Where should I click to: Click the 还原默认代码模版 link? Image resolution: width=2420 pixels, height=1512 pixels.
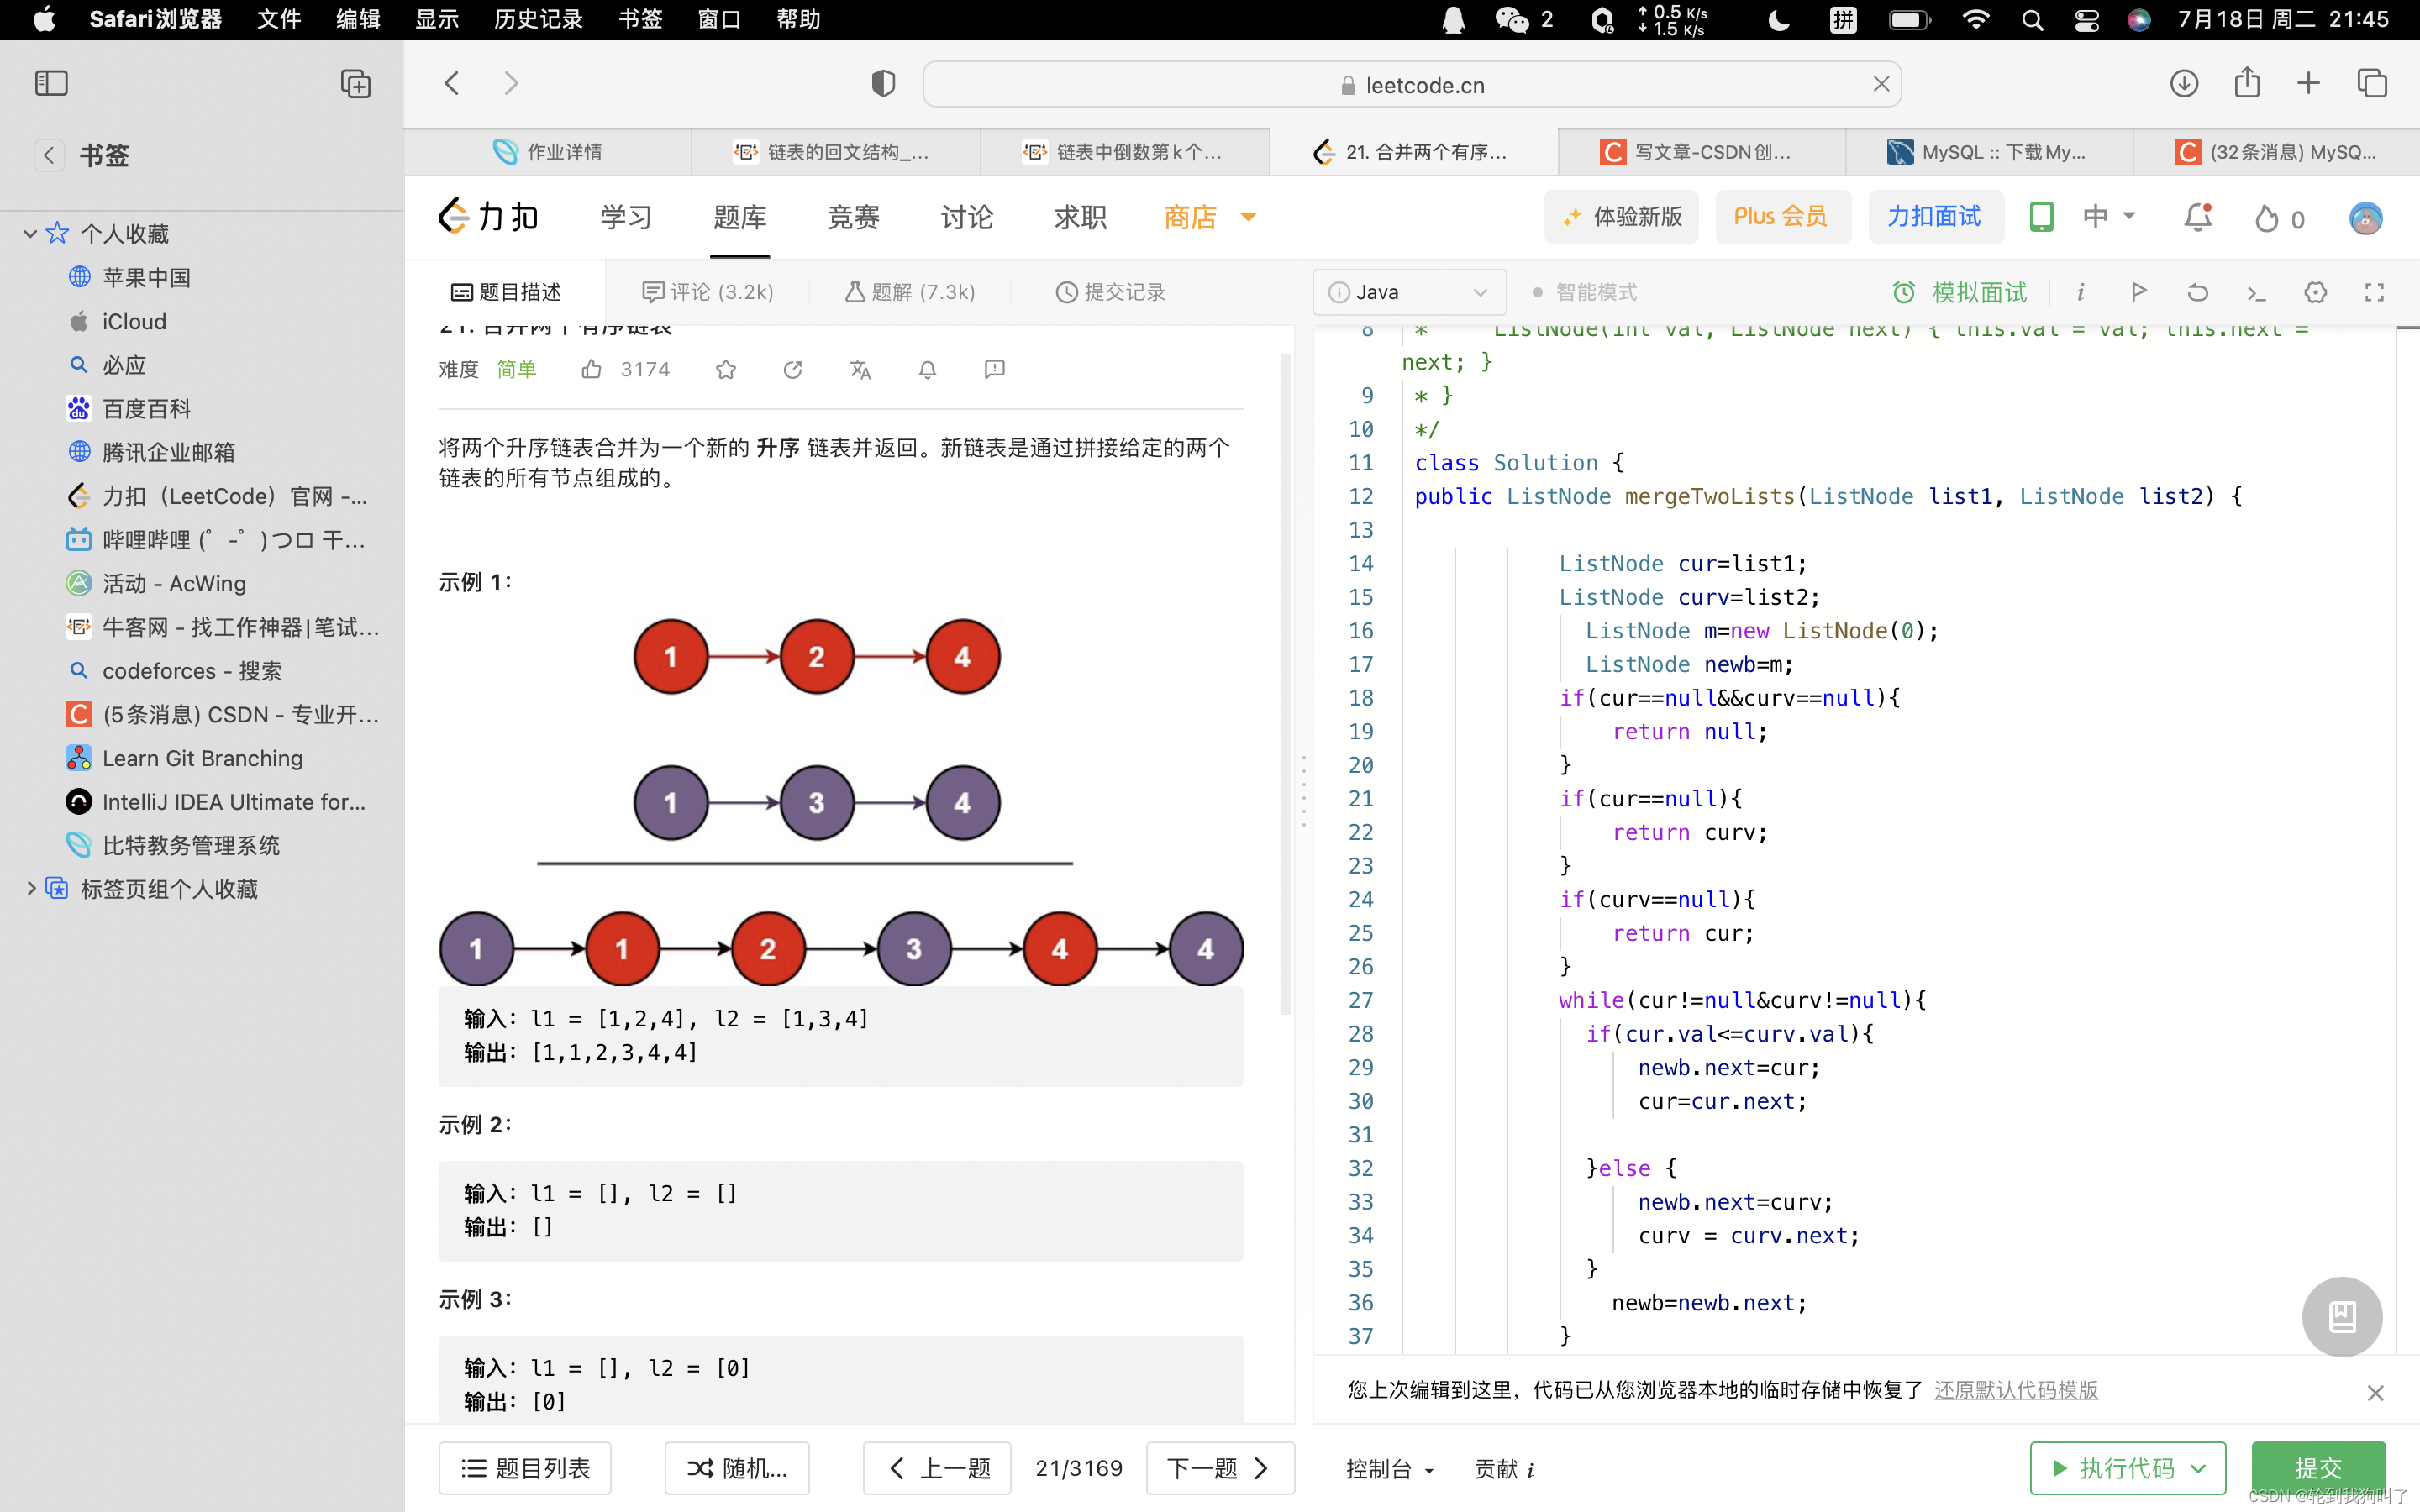(x=2016, y=1390)
